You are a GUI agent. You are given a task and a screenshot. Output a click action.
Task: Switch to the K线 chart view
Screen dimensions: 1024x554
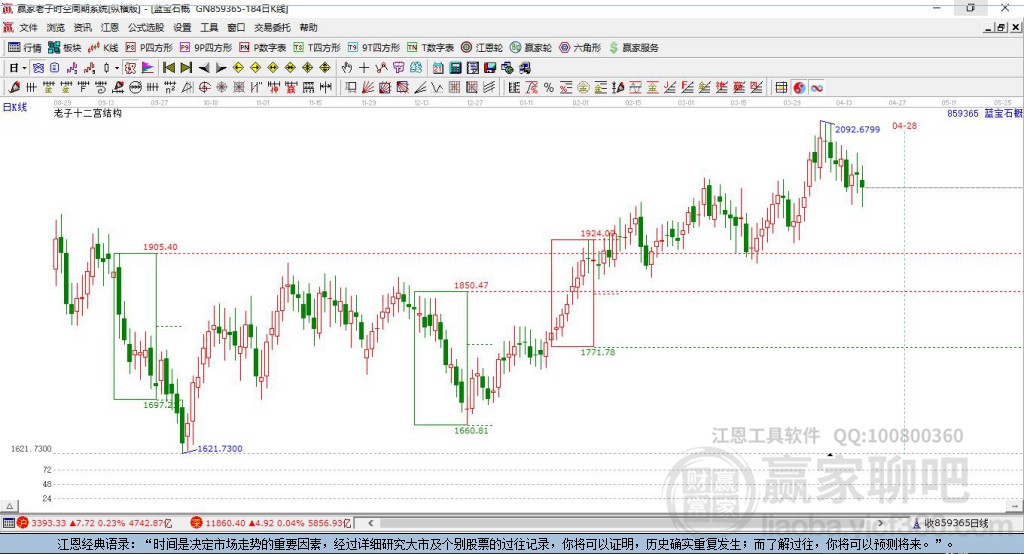click(x=103, y=48)
